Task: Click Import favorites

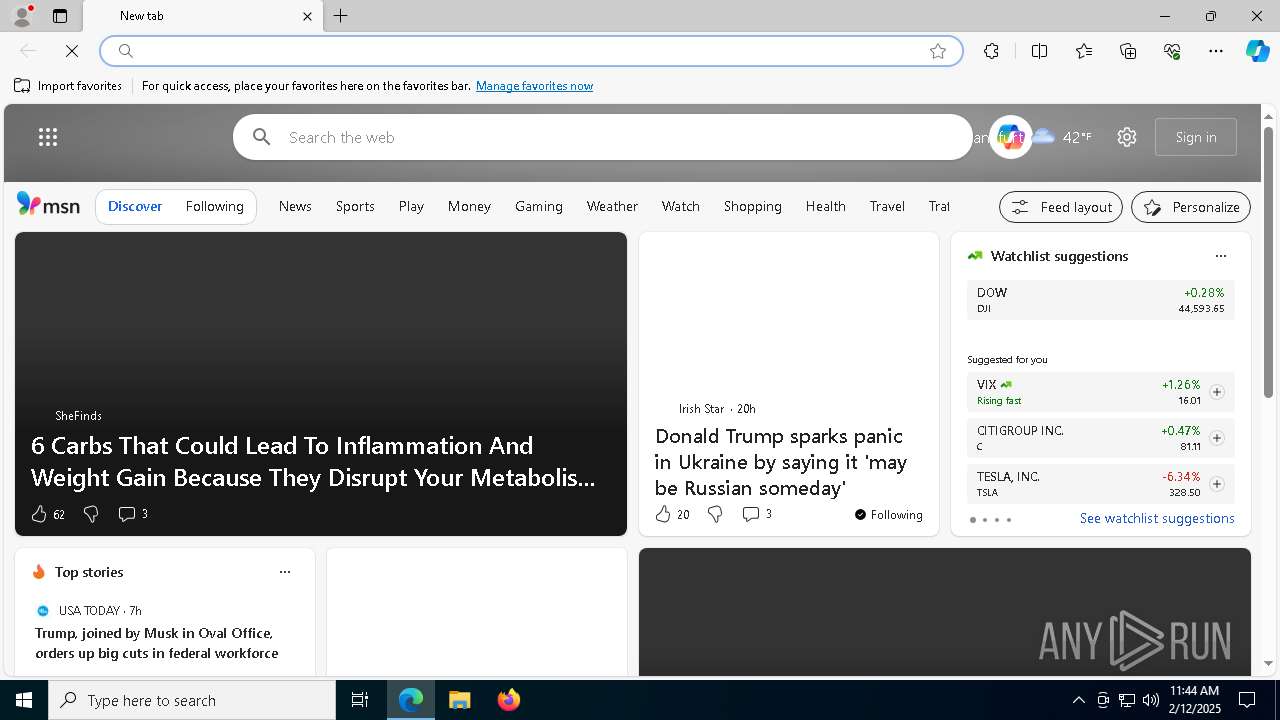Action: tap(68, 86)
